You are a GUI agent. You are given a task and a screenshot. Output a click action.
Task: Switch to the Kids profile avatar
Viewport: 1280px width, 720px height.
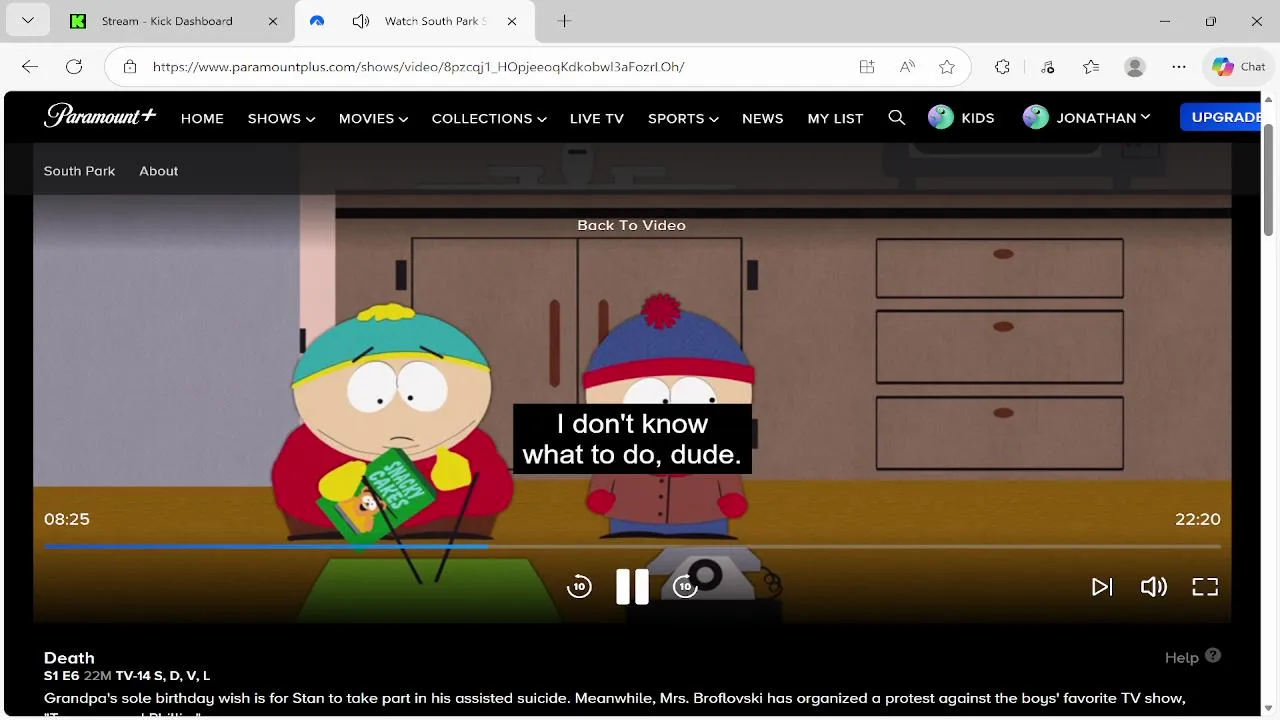pyautogui.click(x=941, y=118)
